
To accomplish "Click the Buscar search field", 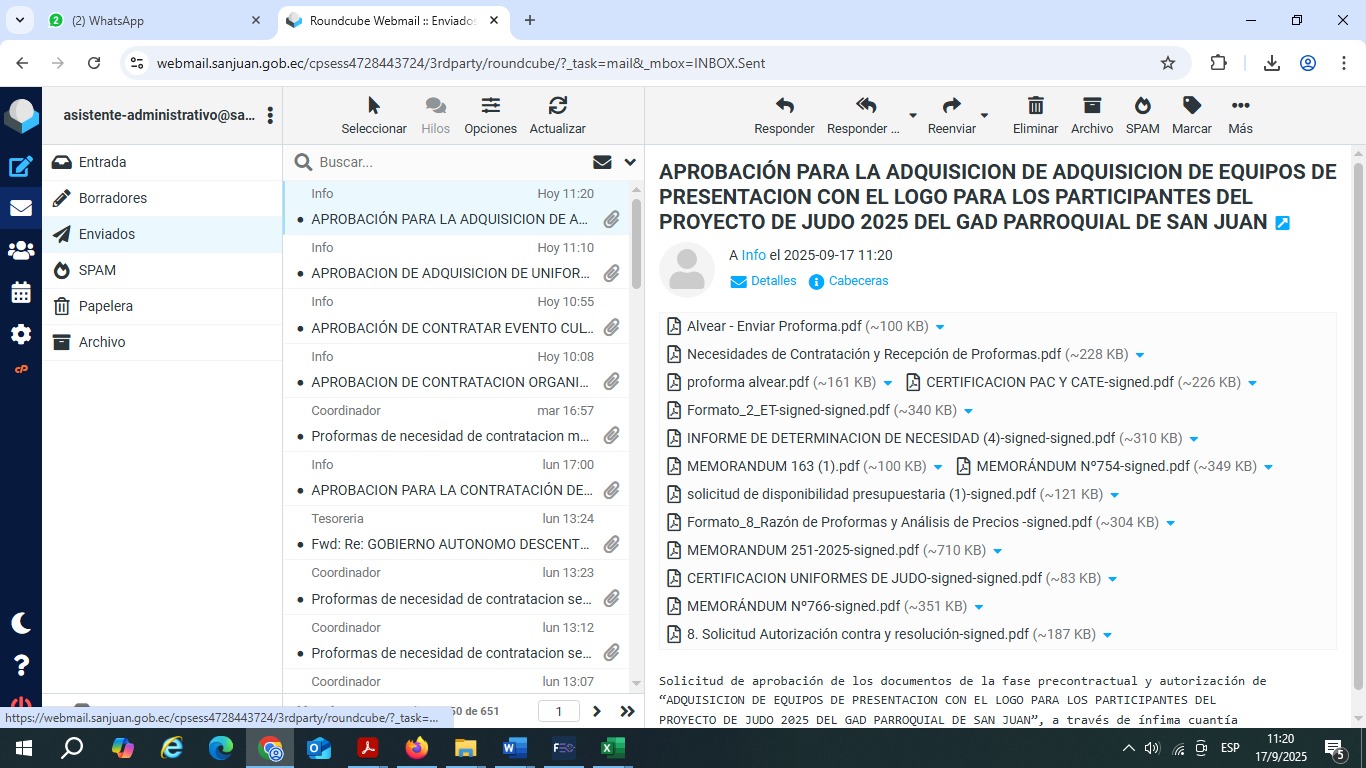I will (450, 162).
